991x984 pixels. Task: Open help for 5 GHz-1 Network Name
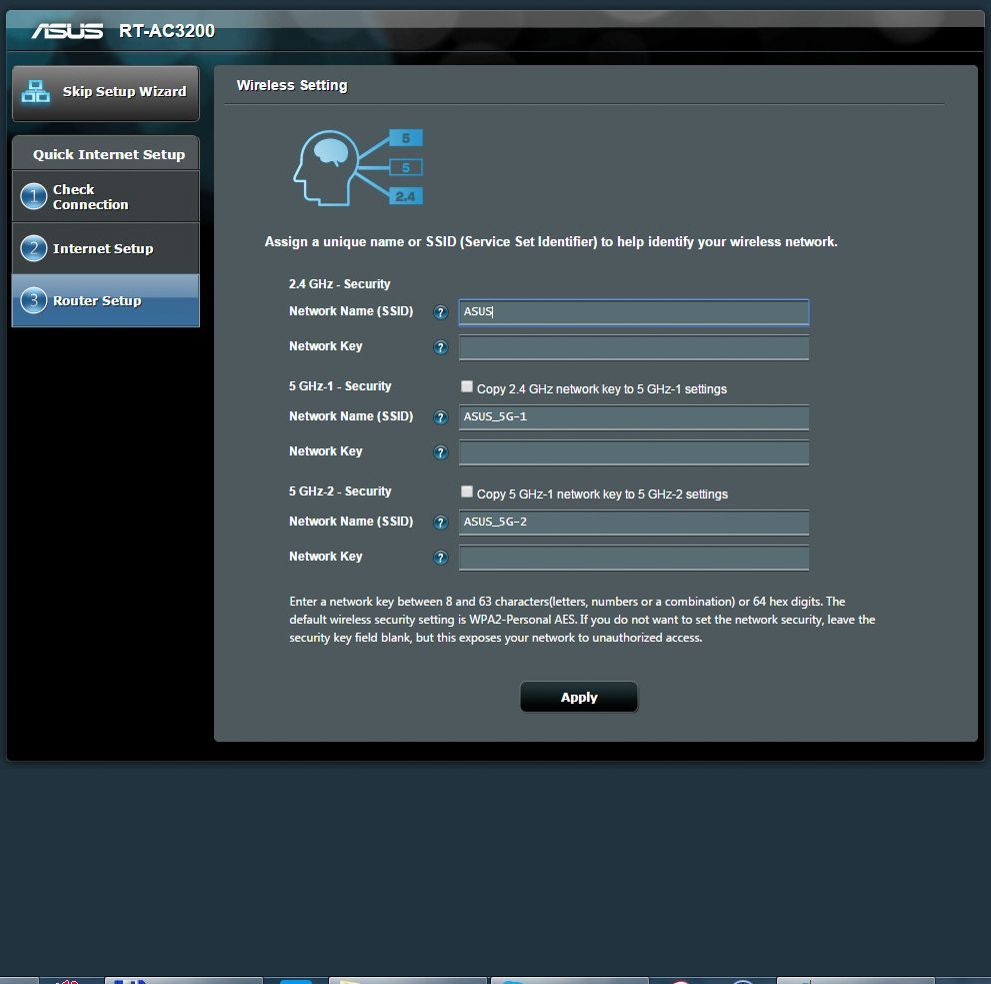(440, 418)
